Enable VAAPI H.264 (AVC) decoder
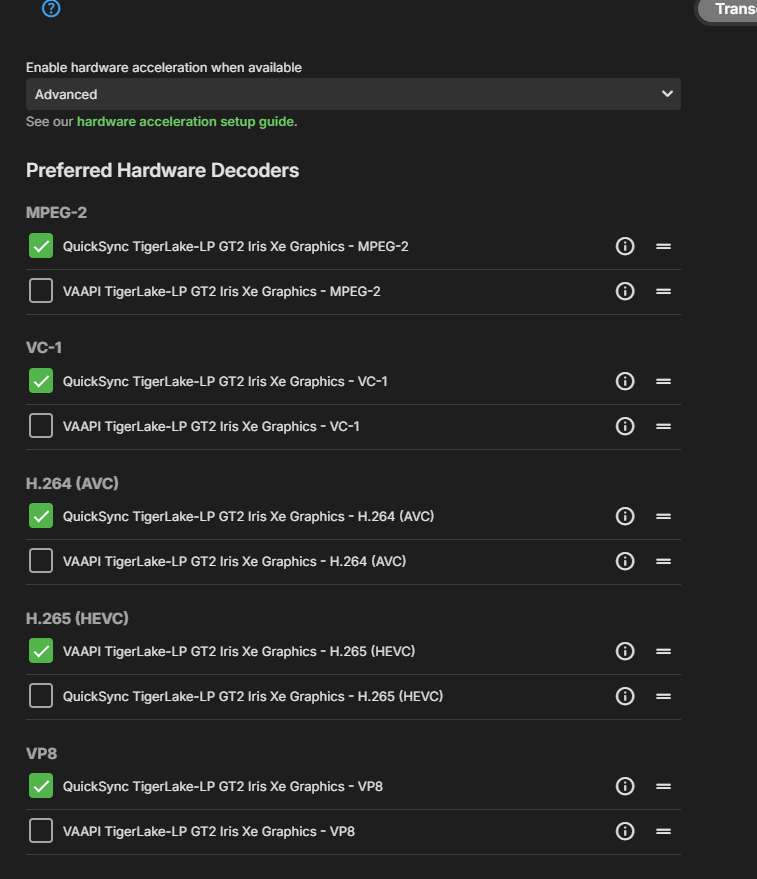Screen dimensions: 757x879 pyautogui.click(x=41, y=561)
